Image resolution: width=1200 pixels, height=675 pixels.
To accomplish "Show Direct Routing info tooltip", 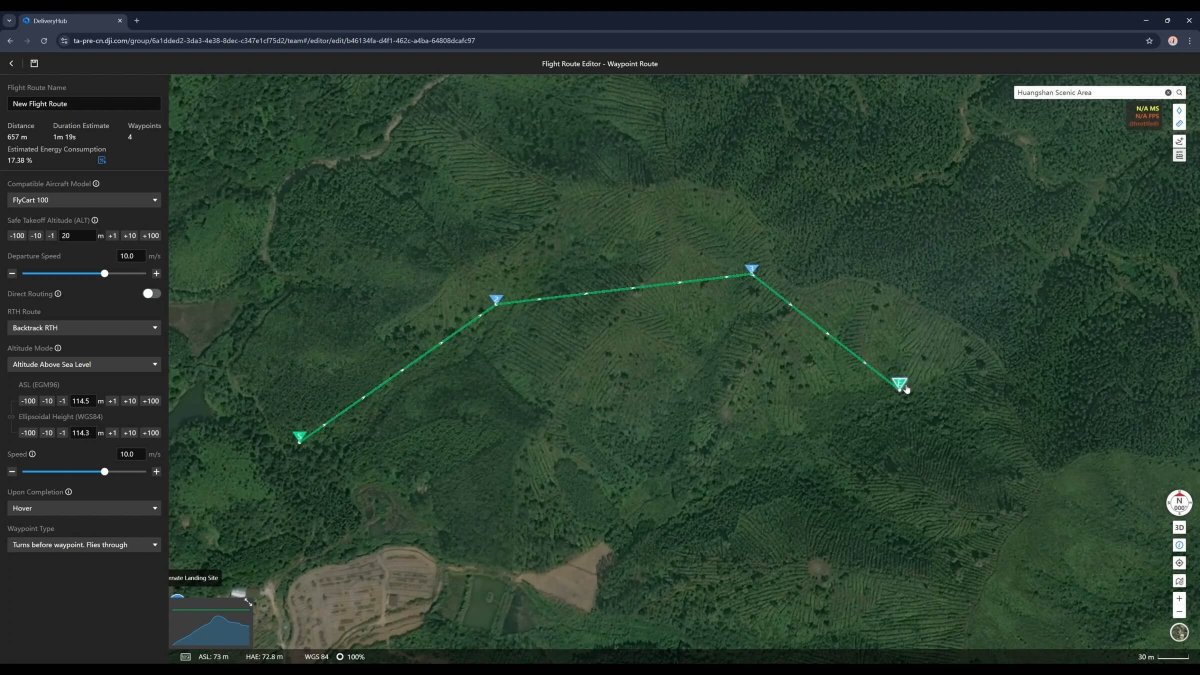I will tap(58, 294).
